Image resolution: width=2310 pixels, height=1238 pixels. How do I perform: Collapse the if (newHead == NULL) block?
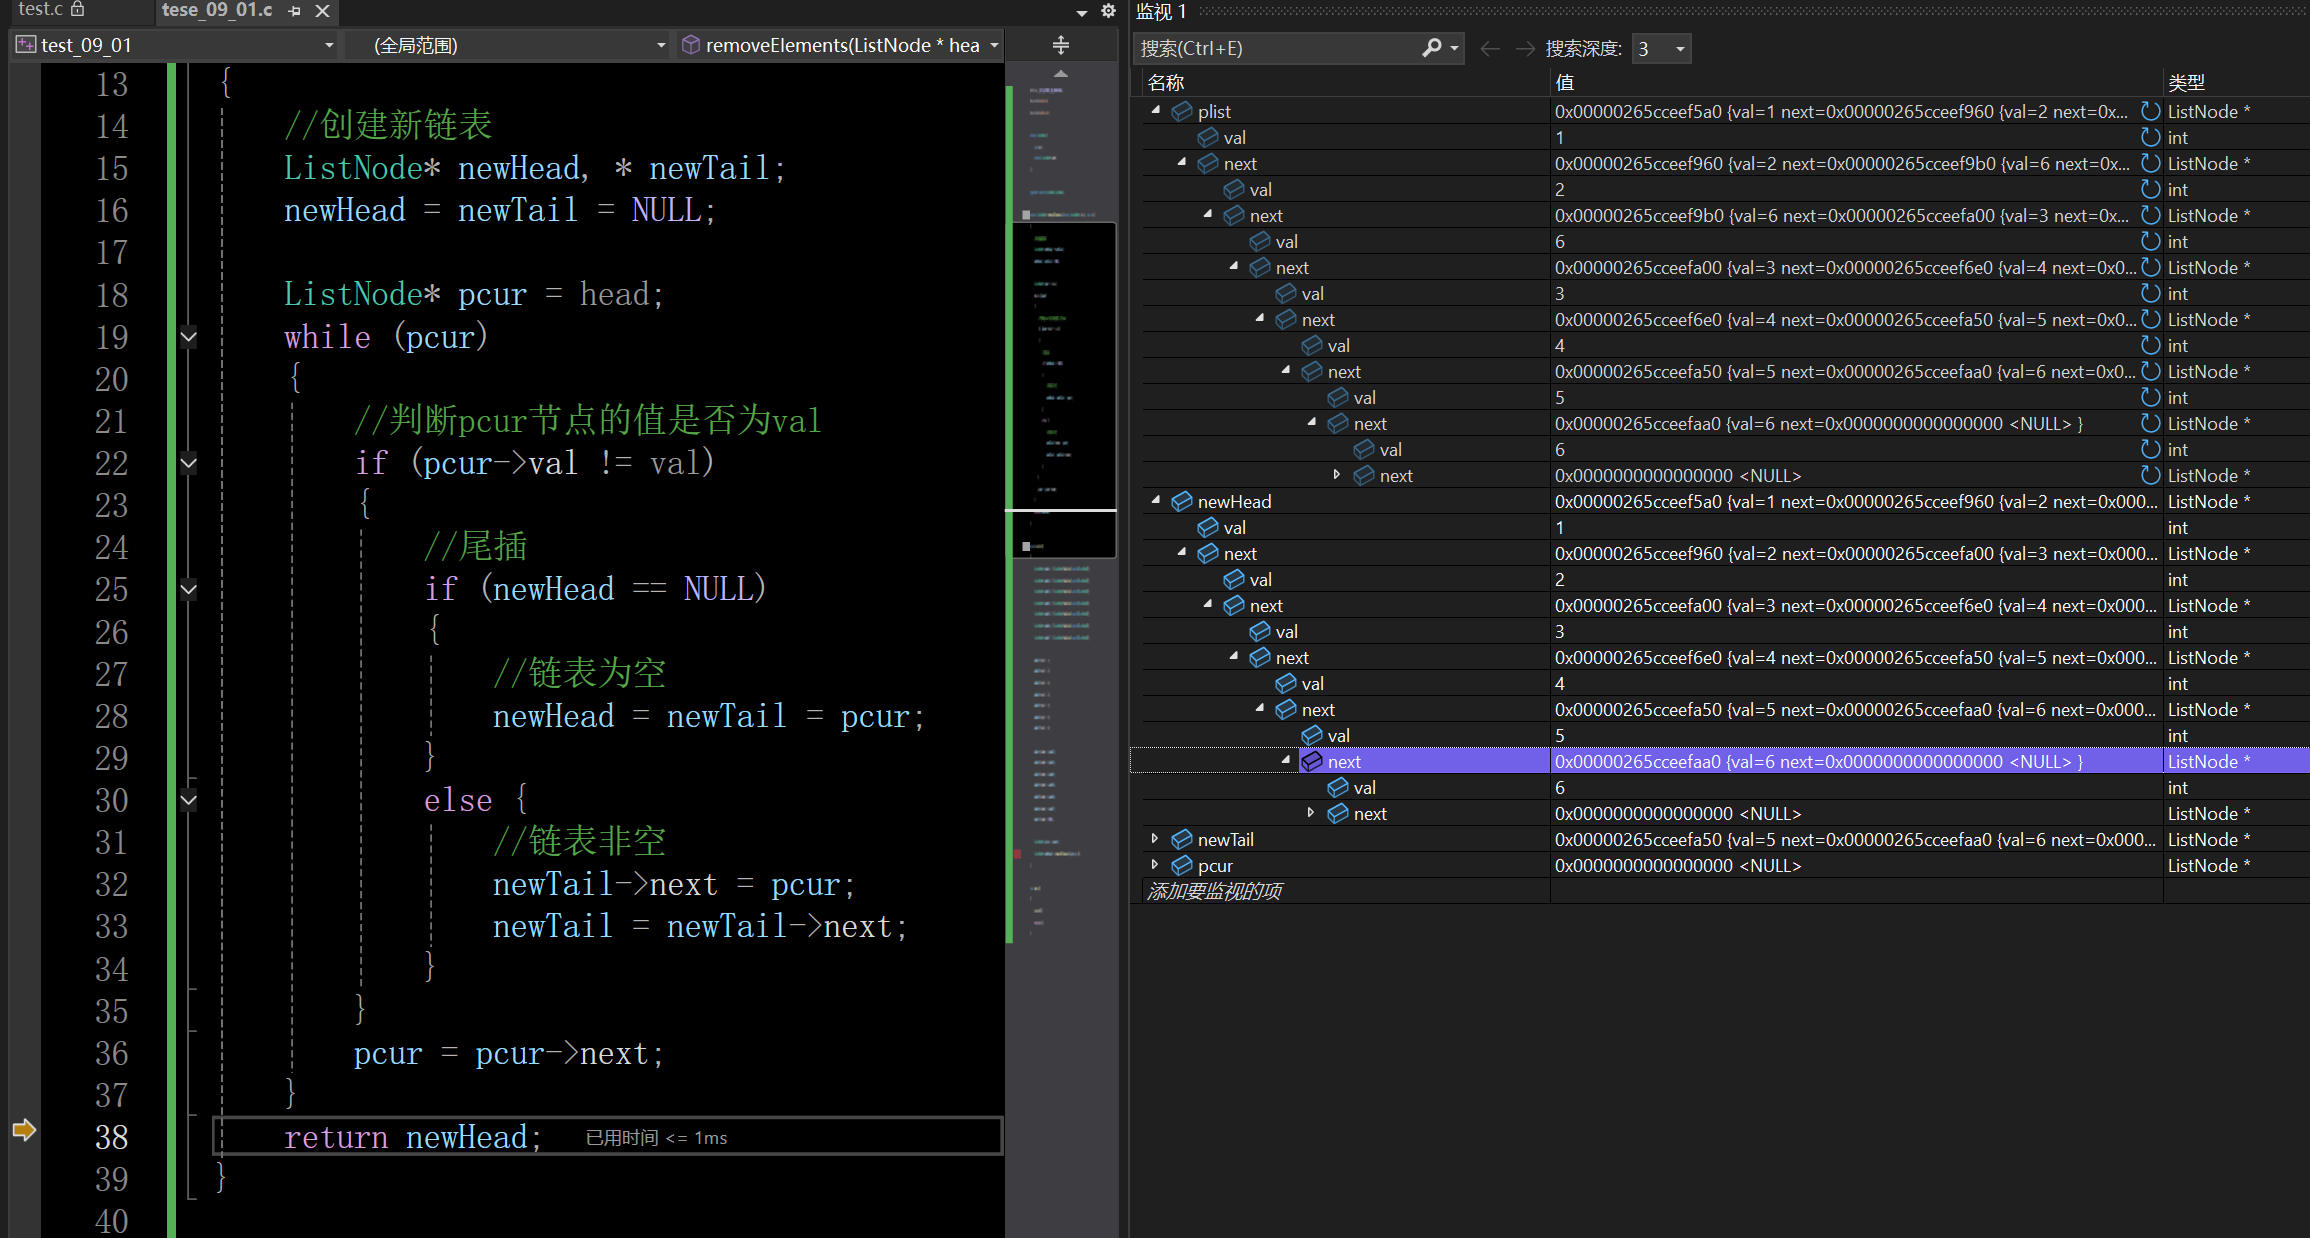click(188, 589)
